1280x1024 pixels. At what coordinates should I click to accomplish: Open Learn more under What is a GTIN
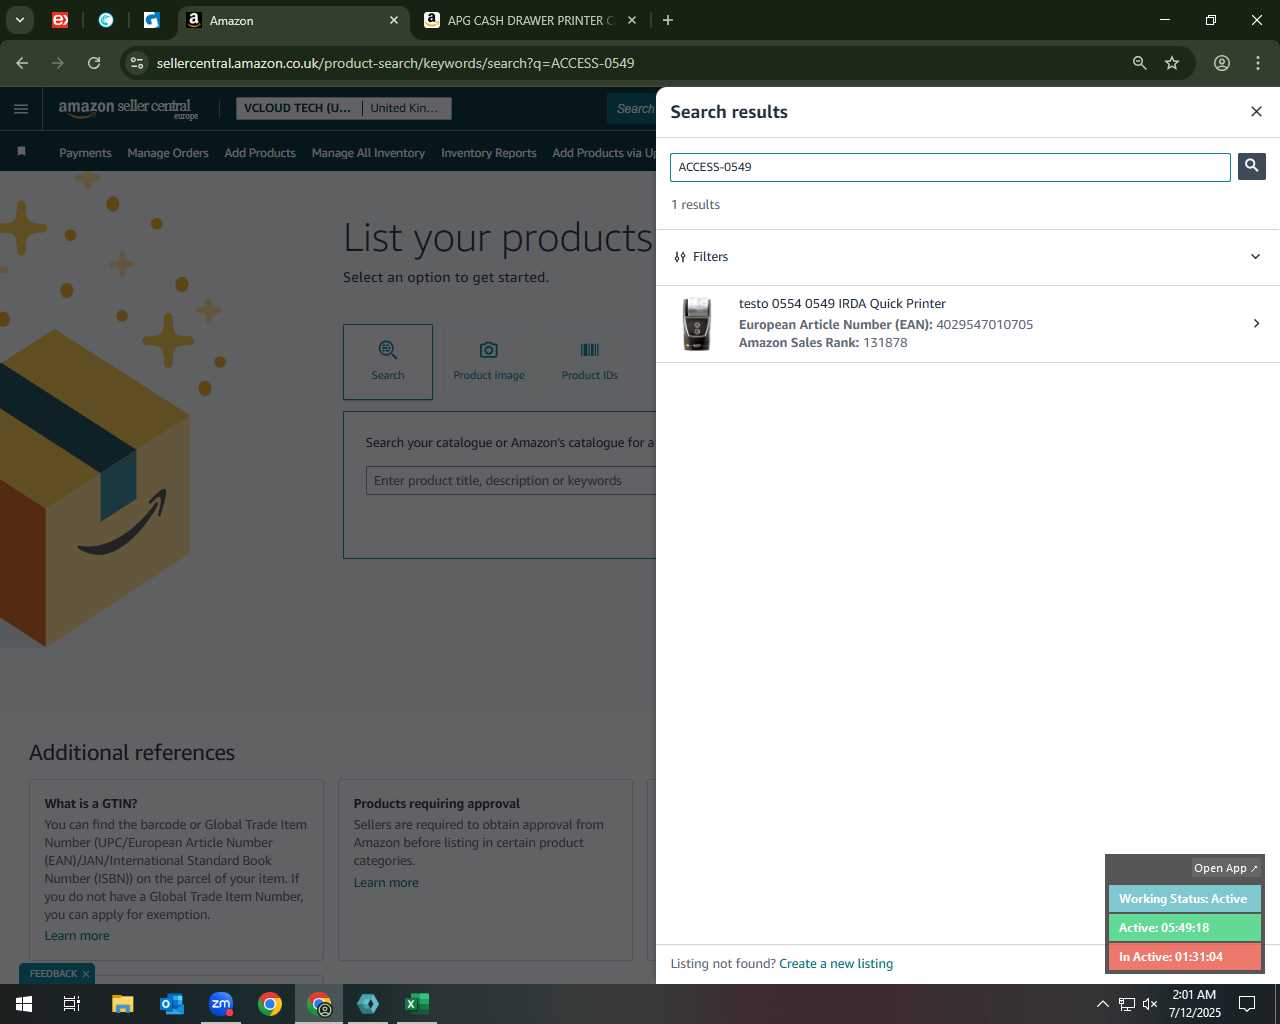[77, 936]
